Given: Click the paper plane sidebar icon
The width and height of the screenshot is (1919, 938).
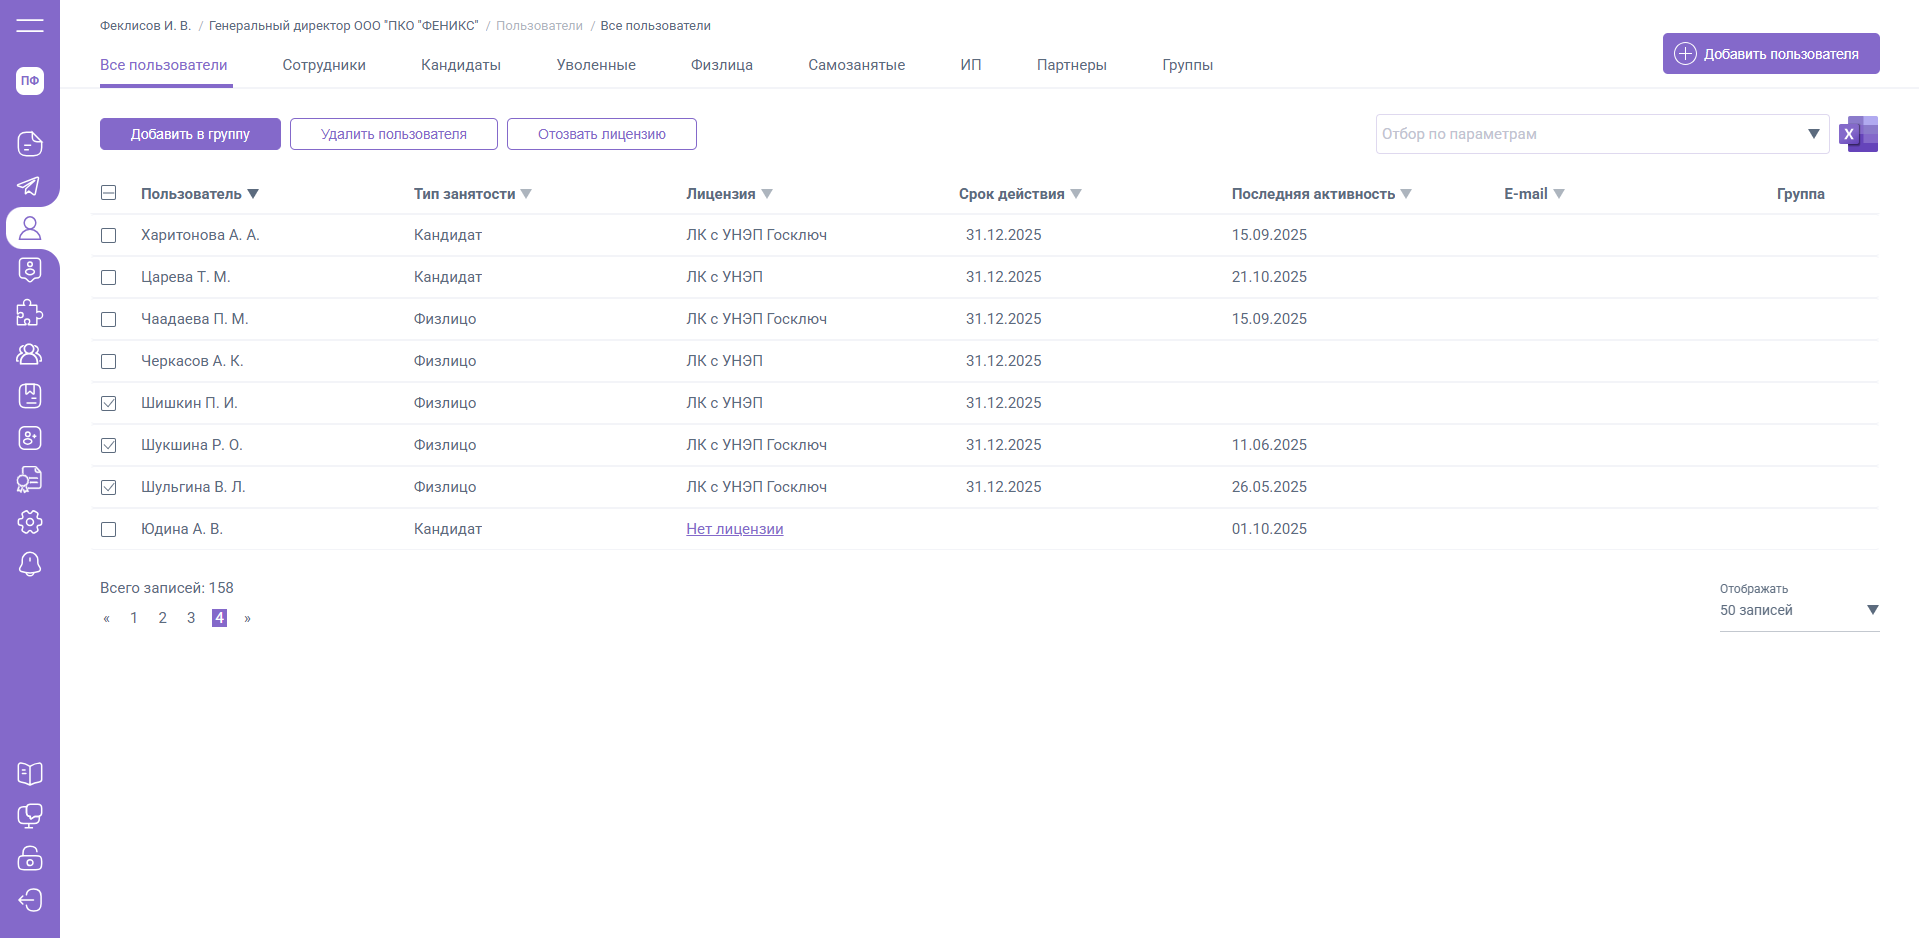Looking at the screenshot, I should click(x=30, y=186).
